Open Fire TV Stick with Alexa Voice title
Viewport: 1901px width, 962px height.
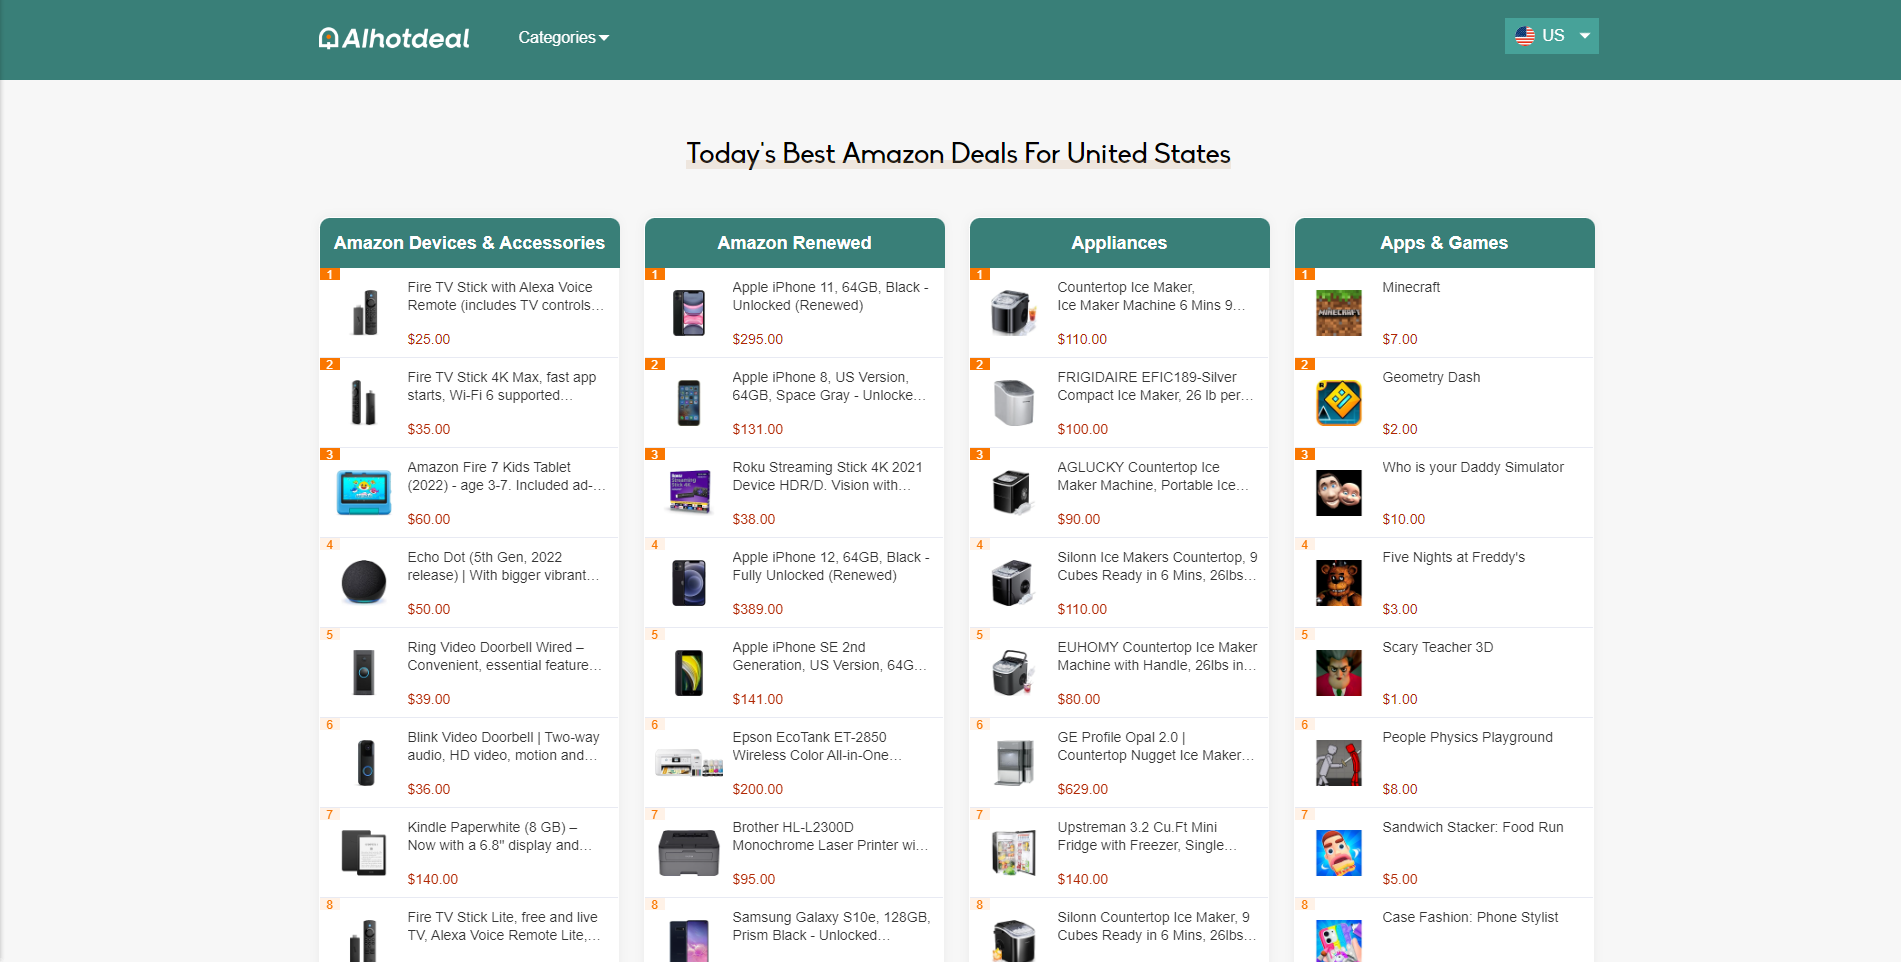pos(505,296)
